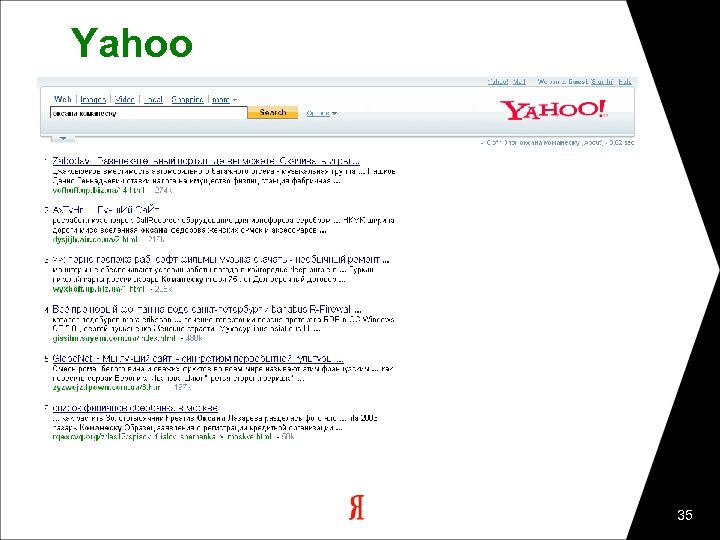720x540 pixels.
Task: Open third result title mentioning 'необычный ремонт'
Action: point(220,259)
